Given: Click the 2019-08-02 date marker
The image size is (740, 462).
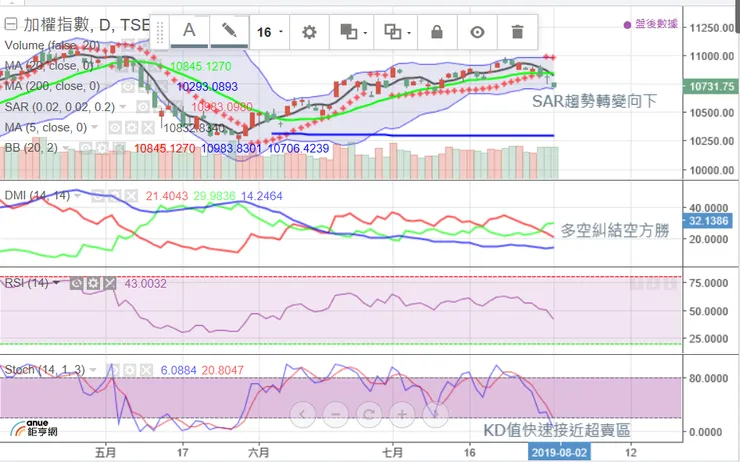Looking at the screenshot, I should 559,453.
